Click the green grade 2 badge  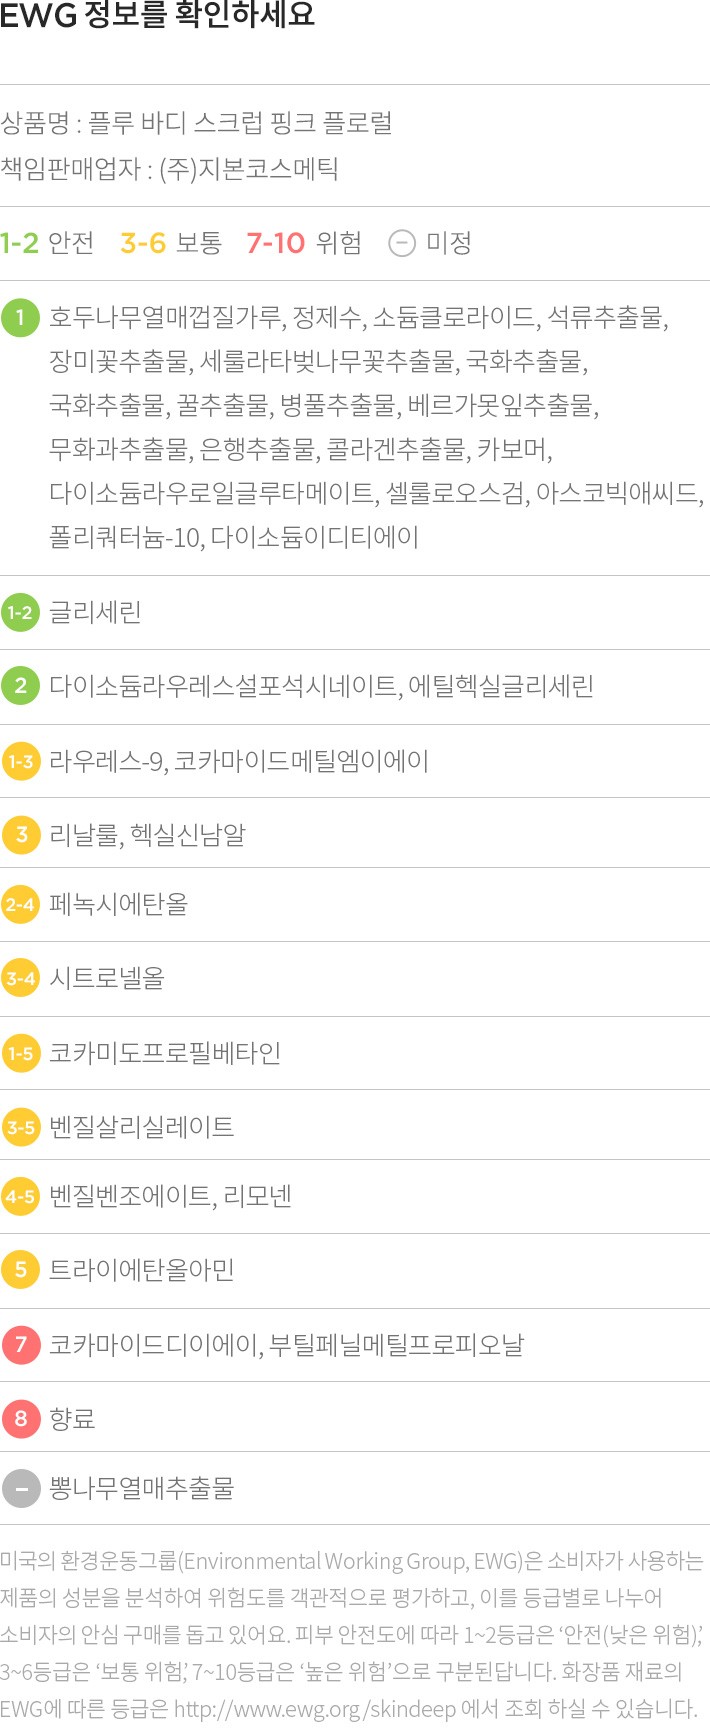coord(20,686)
